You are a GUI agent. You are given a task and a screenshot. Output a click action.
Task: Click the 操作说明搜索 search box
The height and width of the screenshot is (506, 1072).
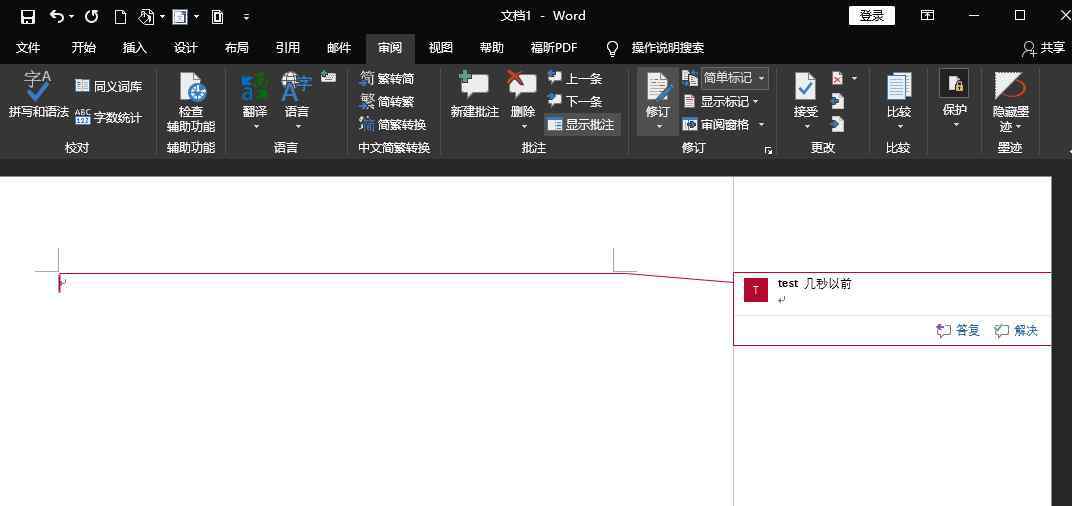(668, 48)
